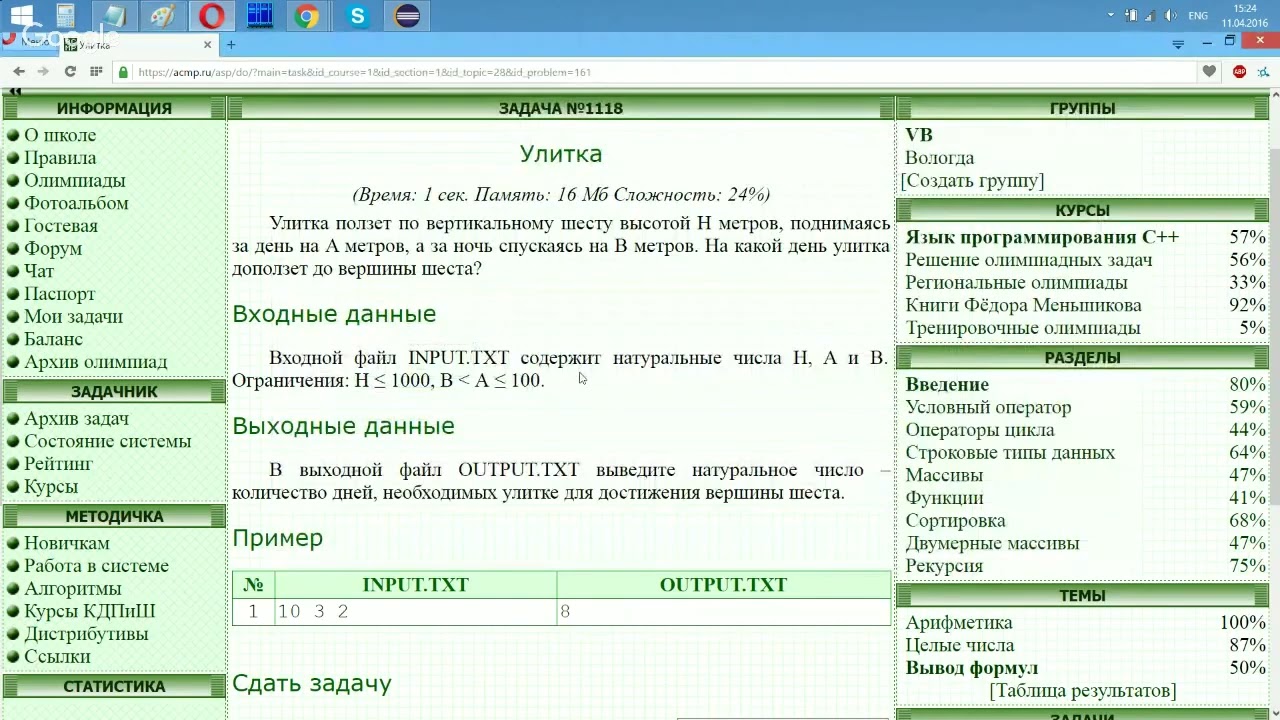
Task: Open 'Двумерные массивы' section
Action: [x=992, y=543]
